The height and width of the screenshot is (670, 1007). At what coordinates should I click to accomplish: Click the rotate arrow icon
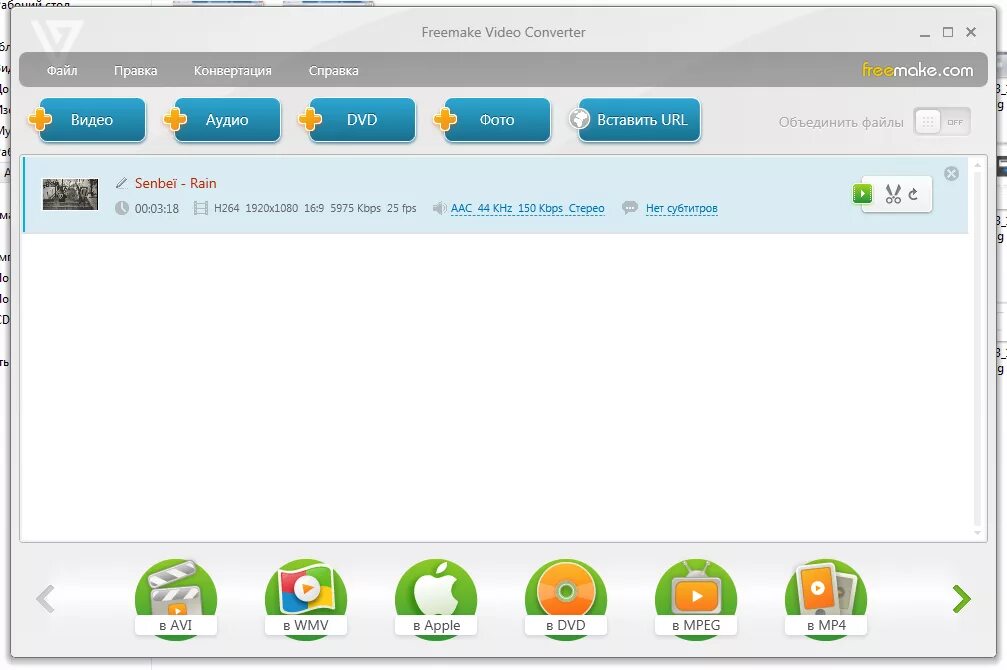click(913, 193)
